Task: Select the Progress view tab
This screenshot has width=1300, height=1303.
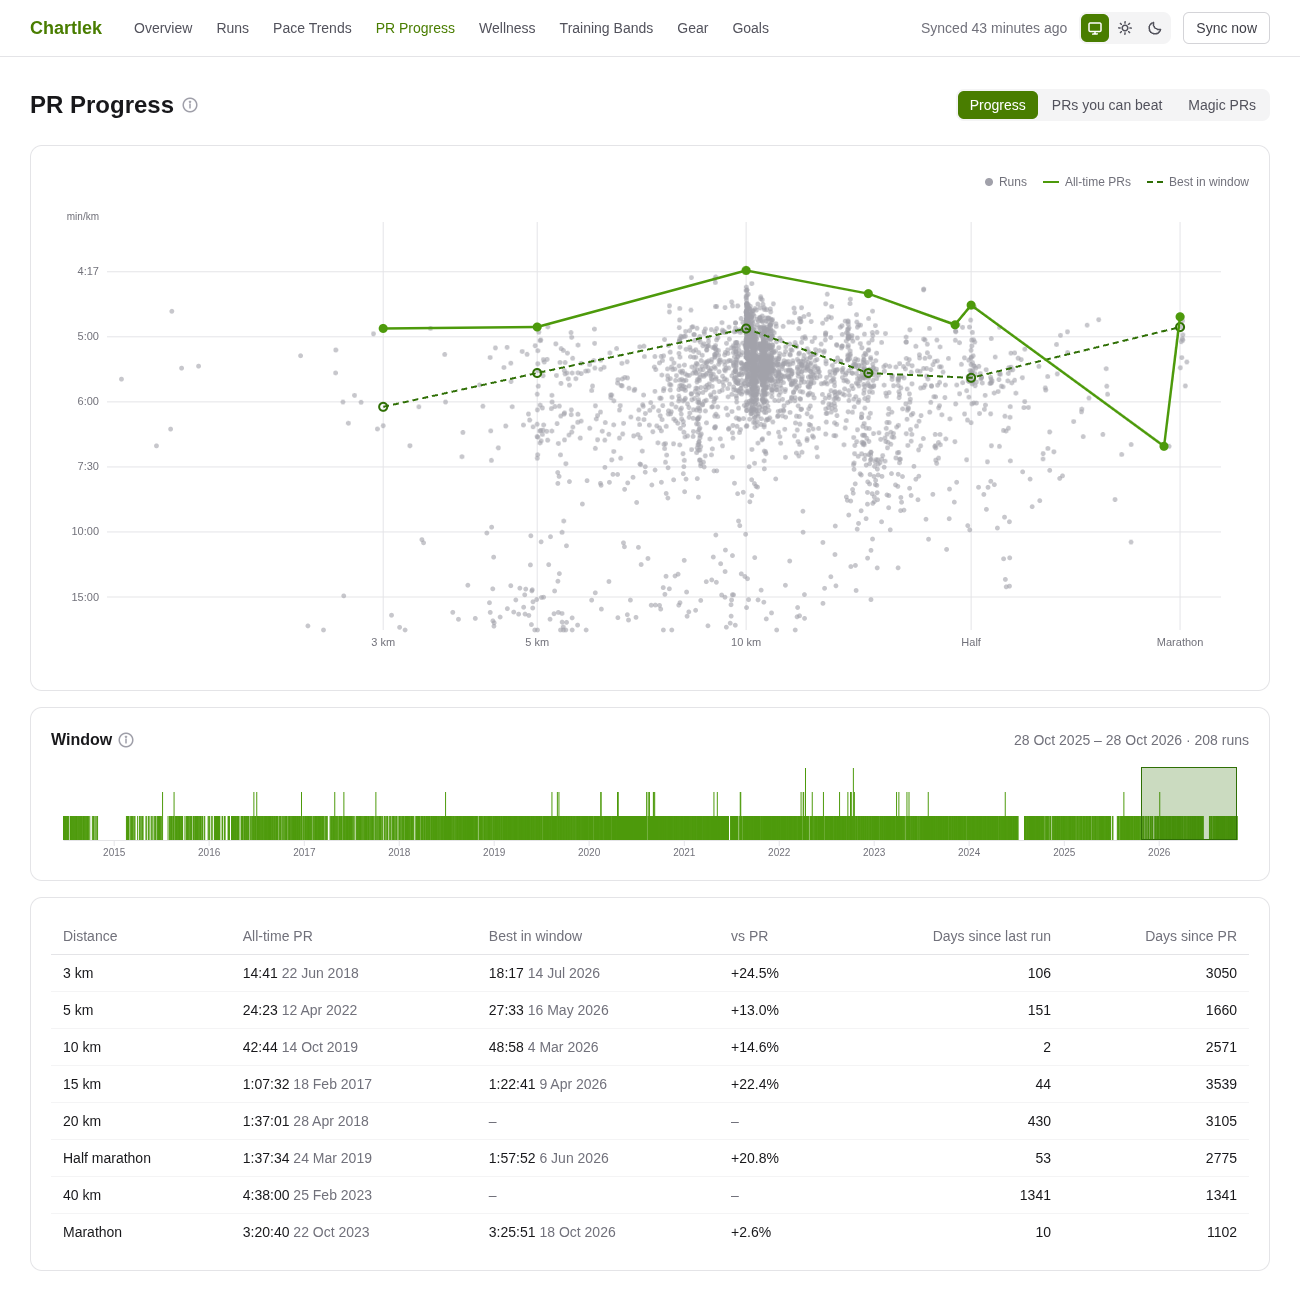Action: (x=997, y=105)
